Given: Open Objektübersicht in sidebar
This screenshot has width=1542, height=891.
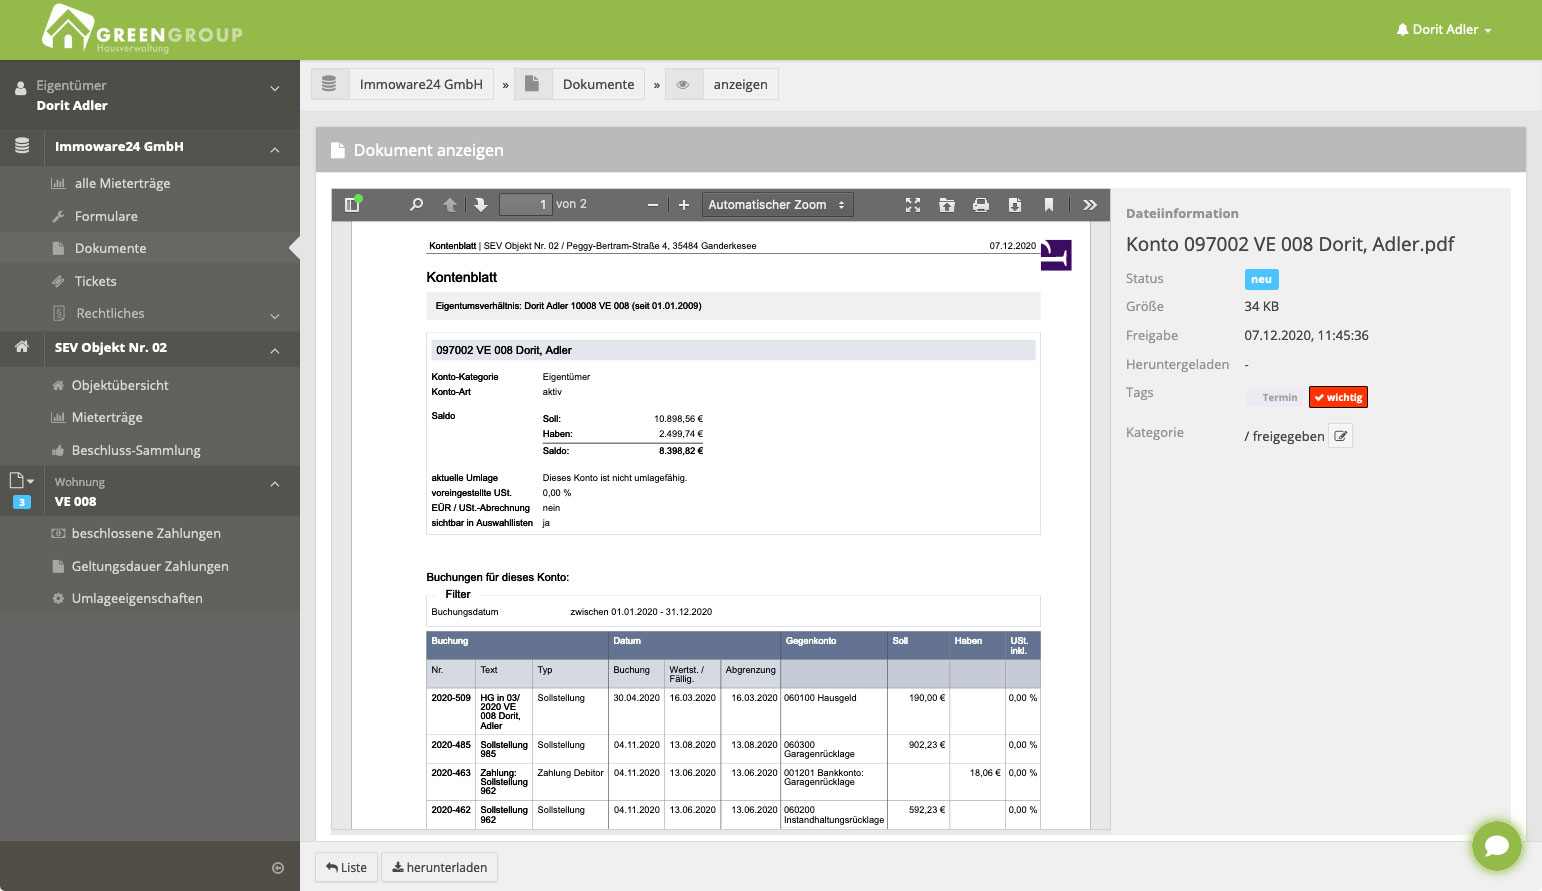Looking at the screenshot, I should point(120,385).
